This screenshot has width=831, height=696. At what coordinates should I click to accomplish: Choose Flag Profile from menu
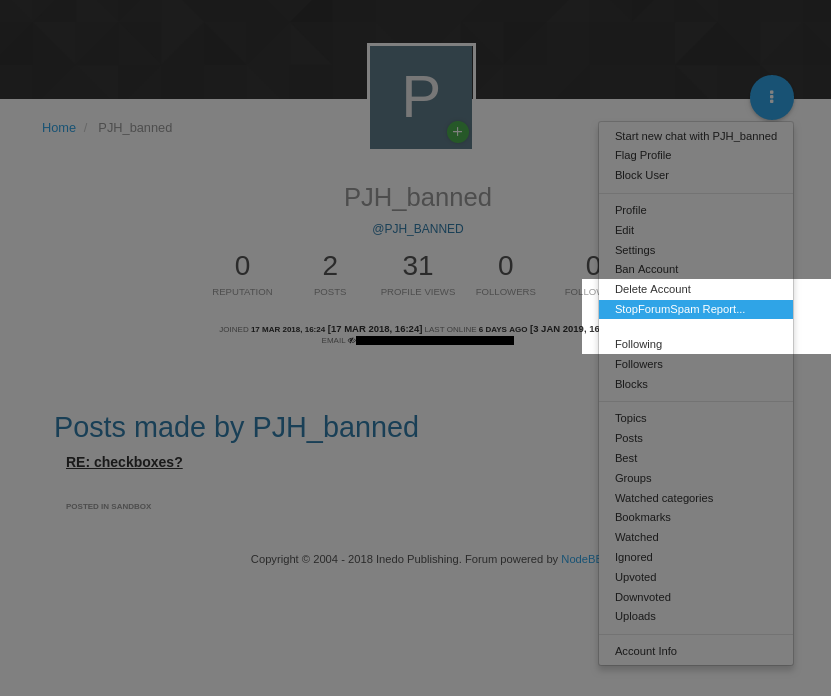click(x=696, y=155)
